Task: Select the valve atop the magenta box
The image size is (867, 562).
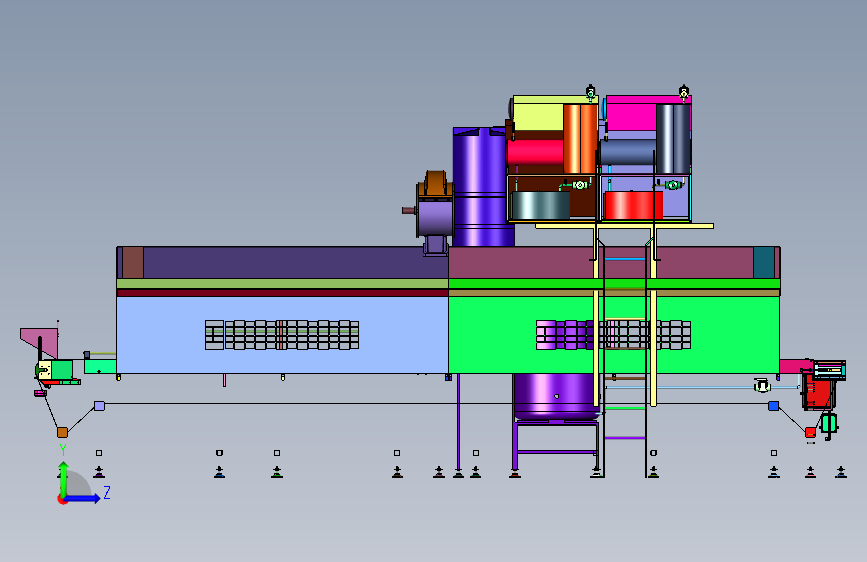Action: click(684, 93)
